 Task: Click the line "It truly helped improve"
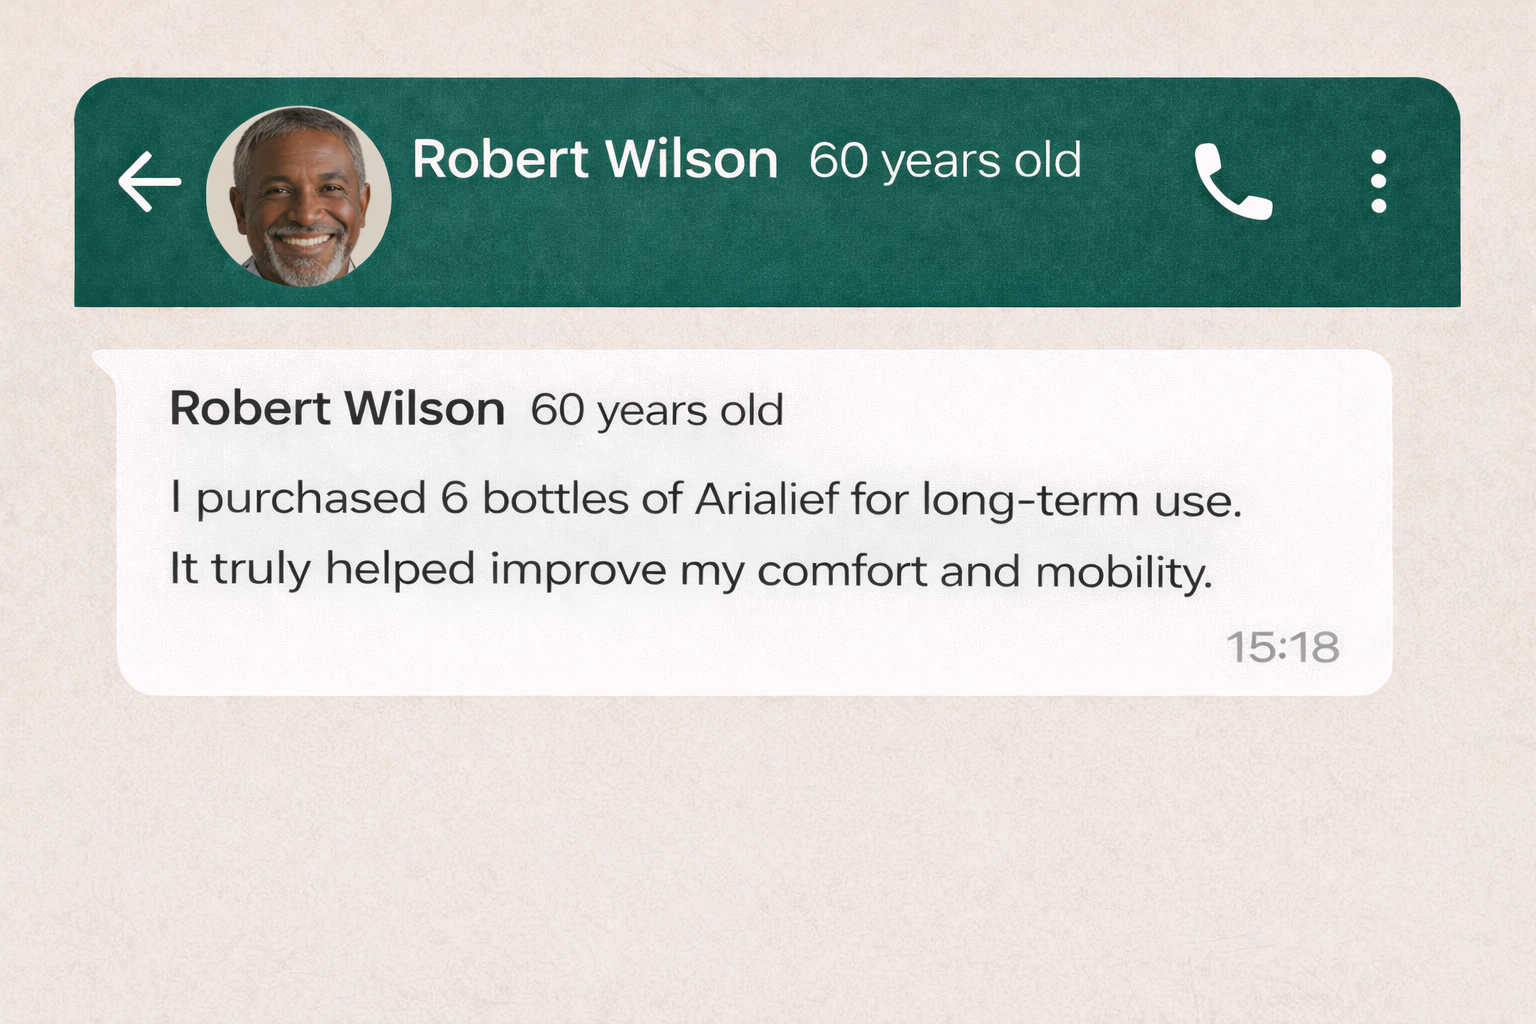pos(690,570)
